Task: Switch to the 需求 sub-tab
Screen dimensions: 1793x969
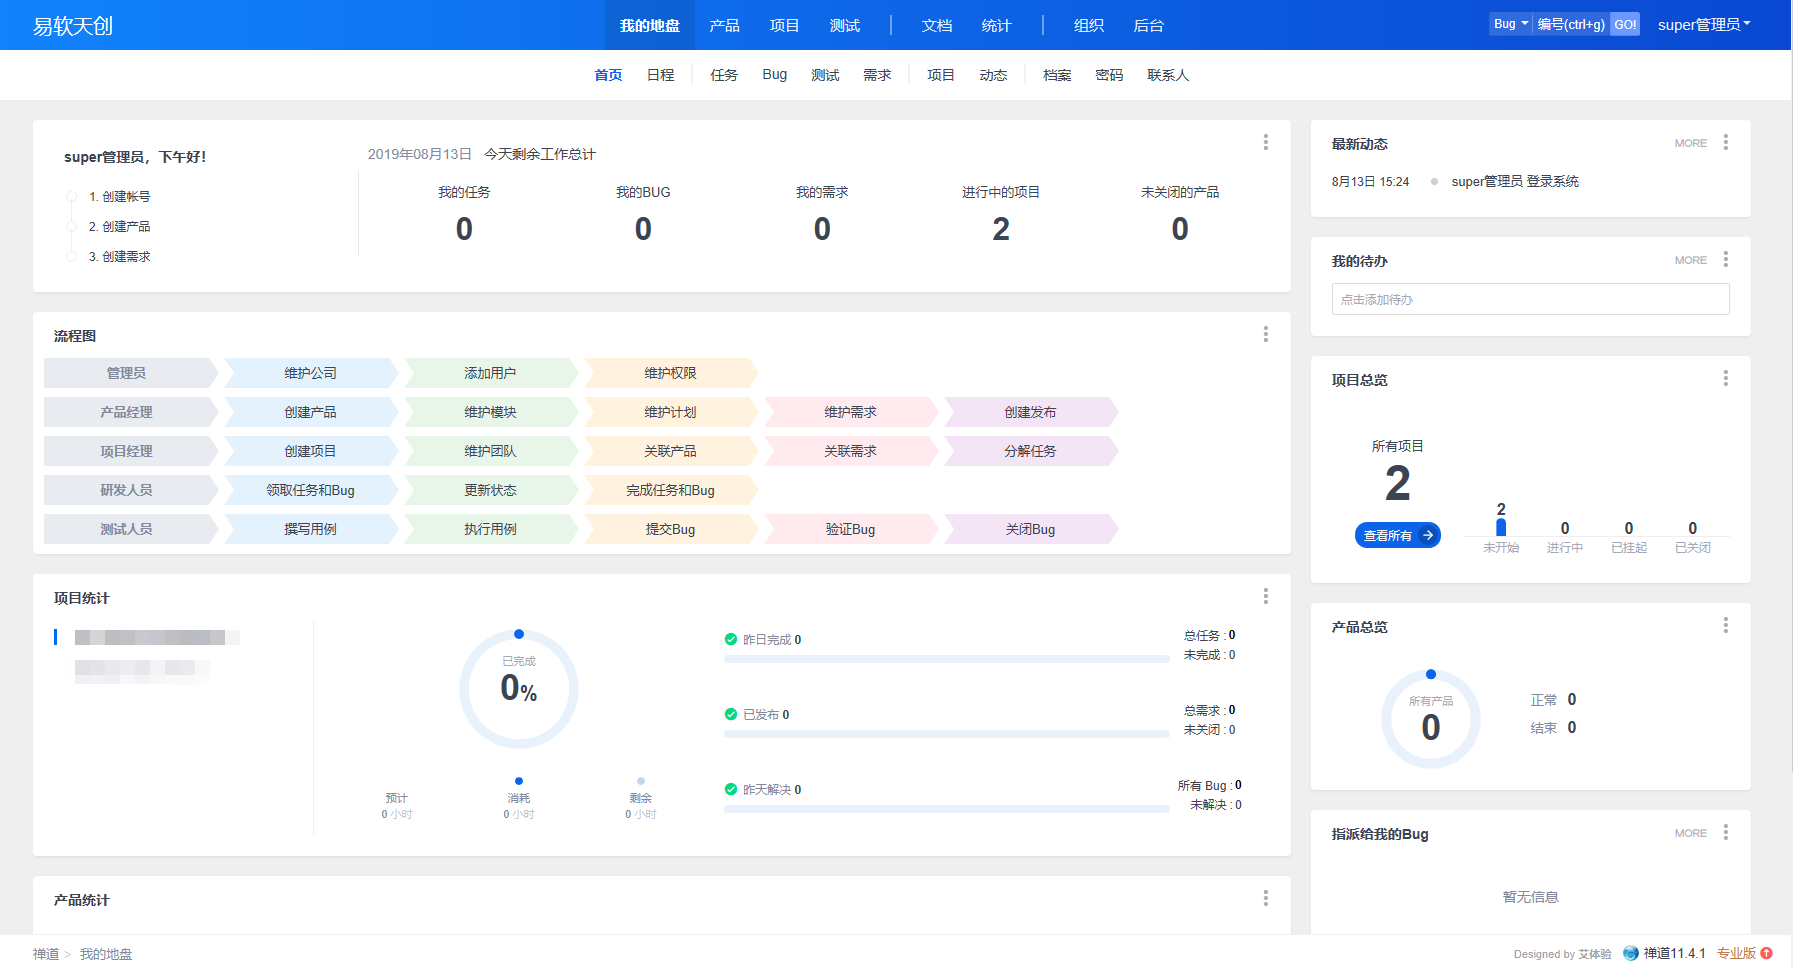Action: pos(877,75)
